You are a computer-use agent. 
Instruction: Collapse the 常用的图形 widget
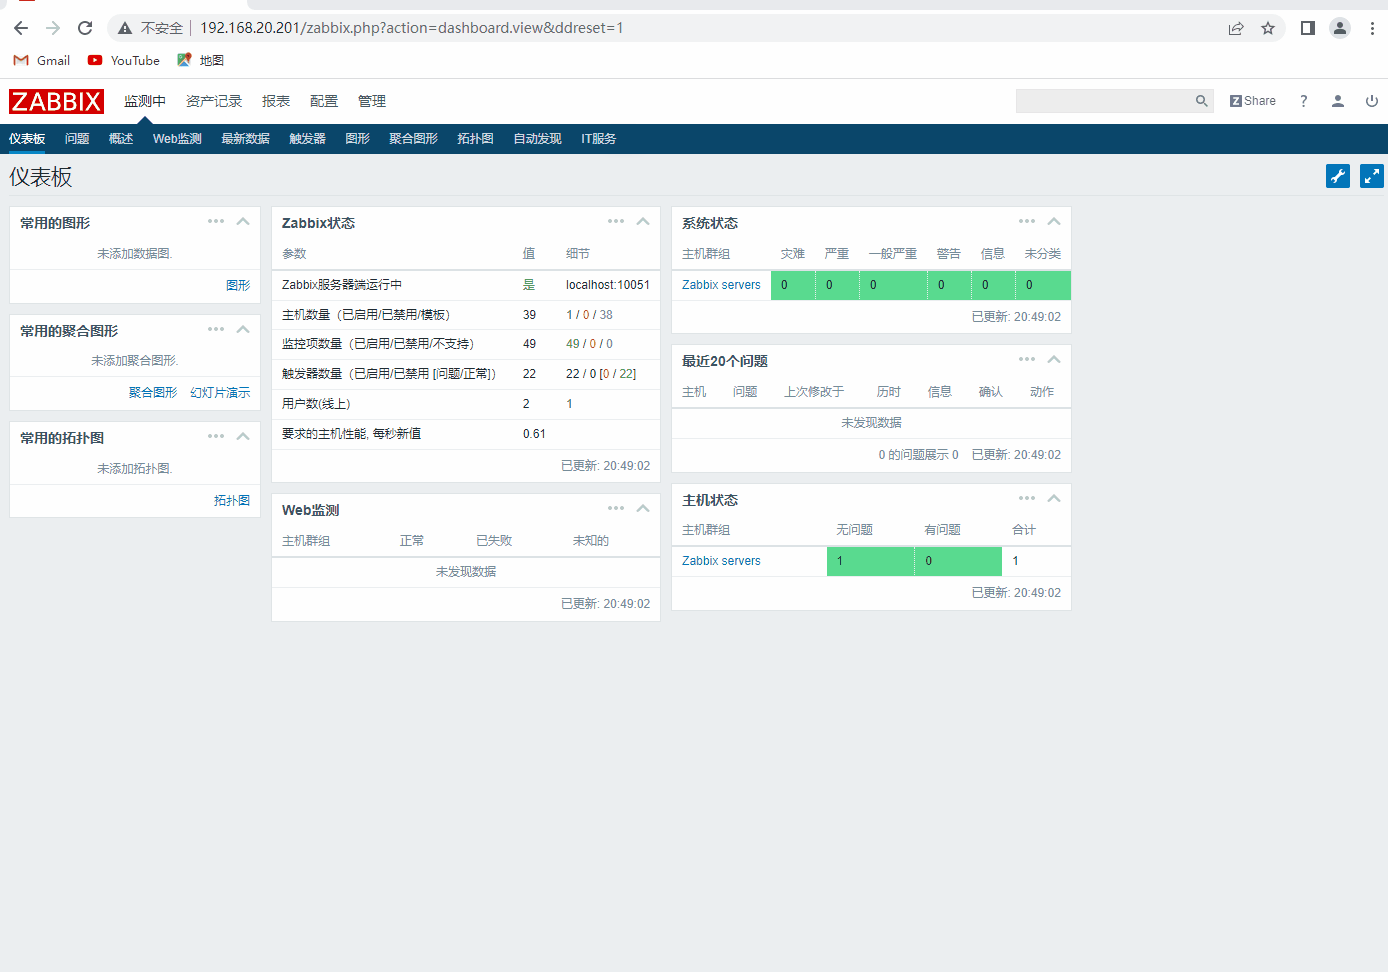[x=242, y=221]
